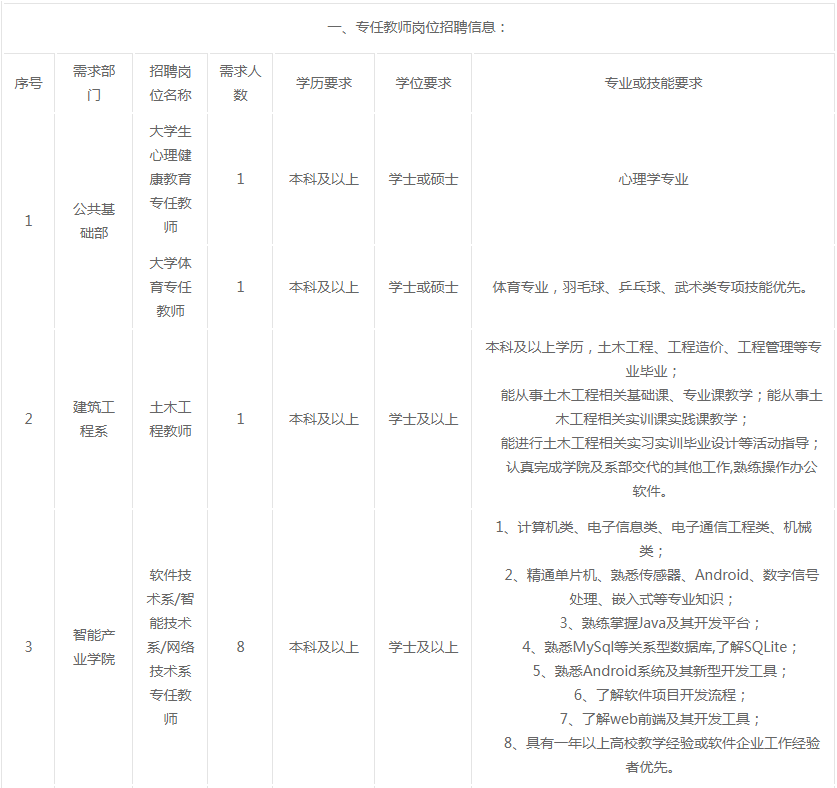The width and height of the screenshot is (837, 788).
Task: Select the 熟练掌握Java及其开发平台 requirement line
Action: click(x=653, y=622)
